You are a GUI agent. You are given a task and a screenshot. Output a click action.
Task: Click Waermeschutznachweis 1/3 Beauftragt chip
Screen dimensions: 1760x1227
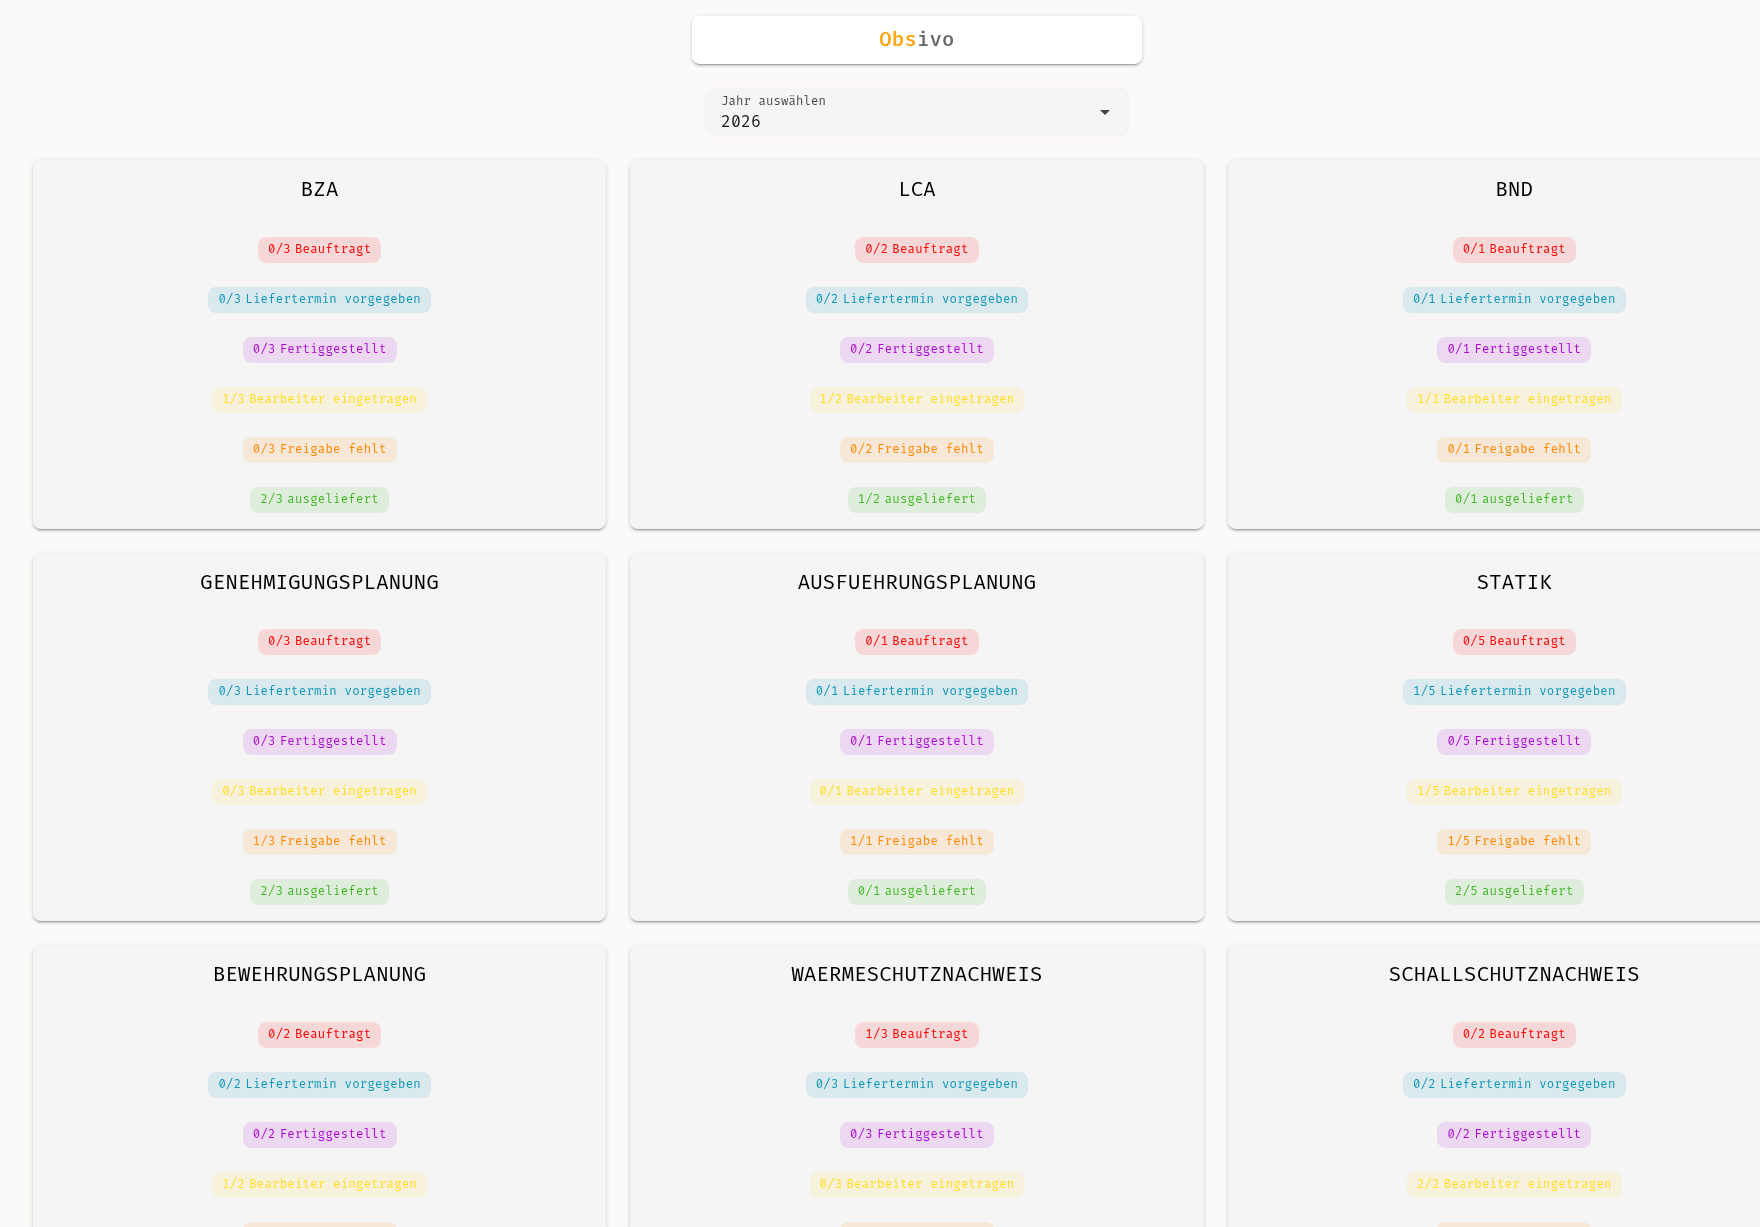pos(917,1035)
